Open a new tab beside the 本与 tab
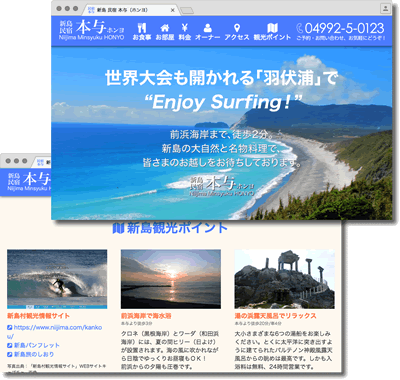This screenshot has width=400, height=380. pos(187,11)
